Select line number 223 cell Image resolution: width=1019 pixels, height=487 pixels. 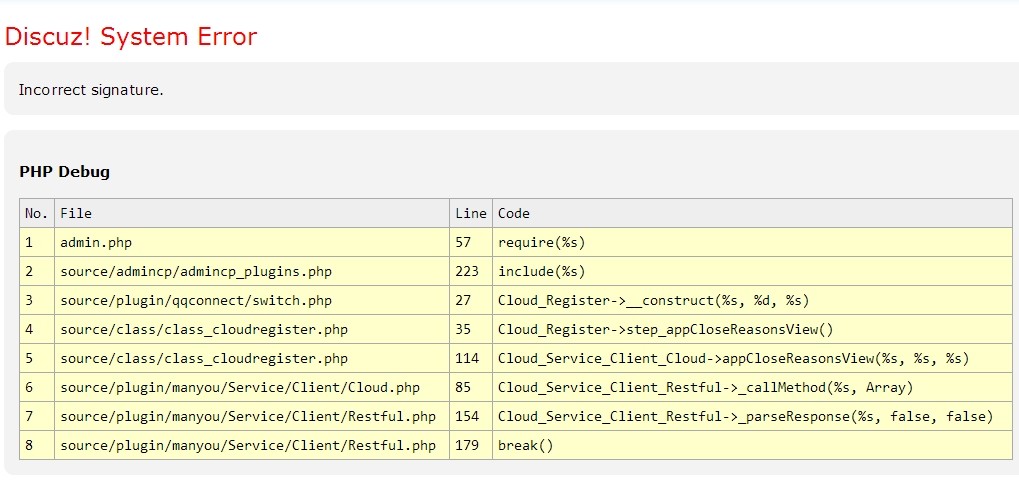pyautogui.click(x=467, y=271)
